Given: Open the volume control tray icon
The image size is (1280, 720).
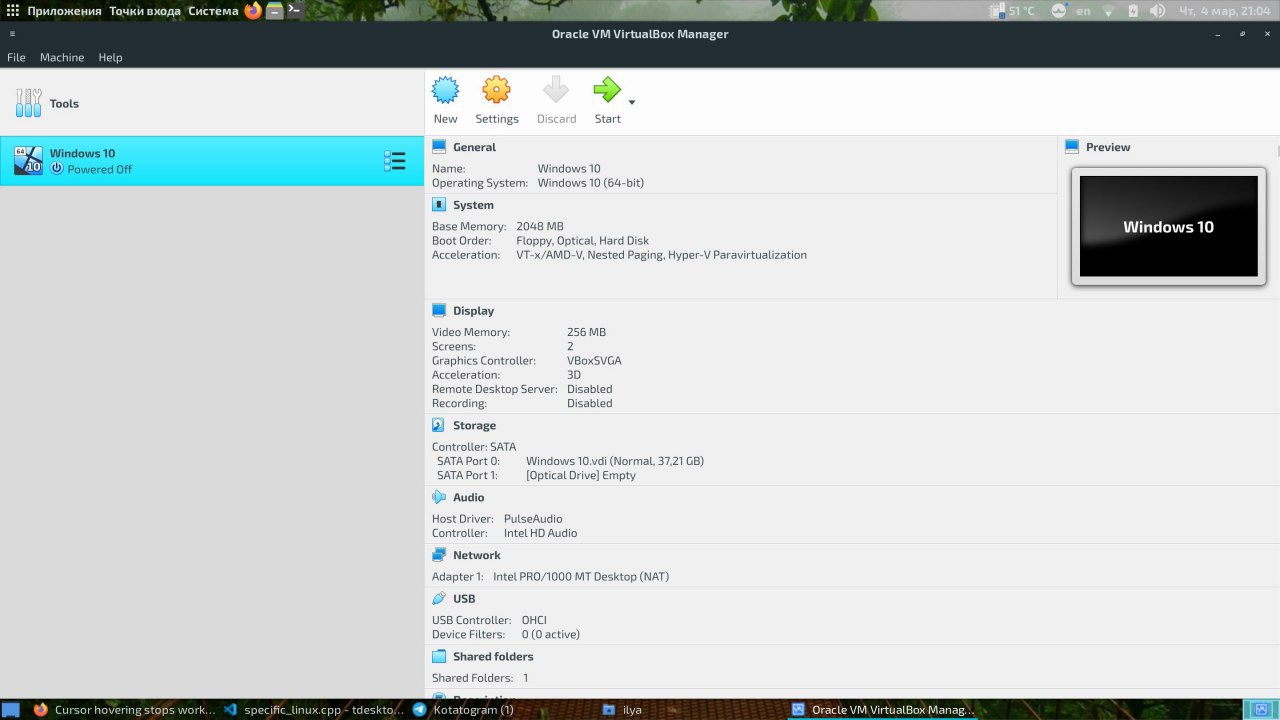Looking at the screenshot, I should pos(1157,11).
